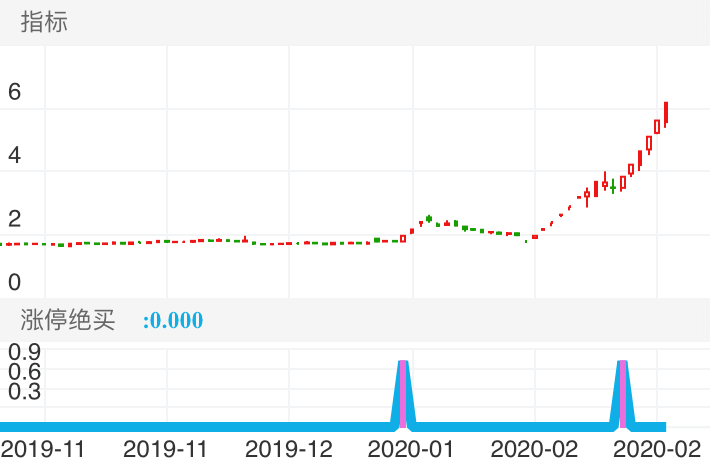The height and width of the screenshot is (472, 710).
Task: Click the lowest green candlestick just before the February rally
Action: coord(526,240)
